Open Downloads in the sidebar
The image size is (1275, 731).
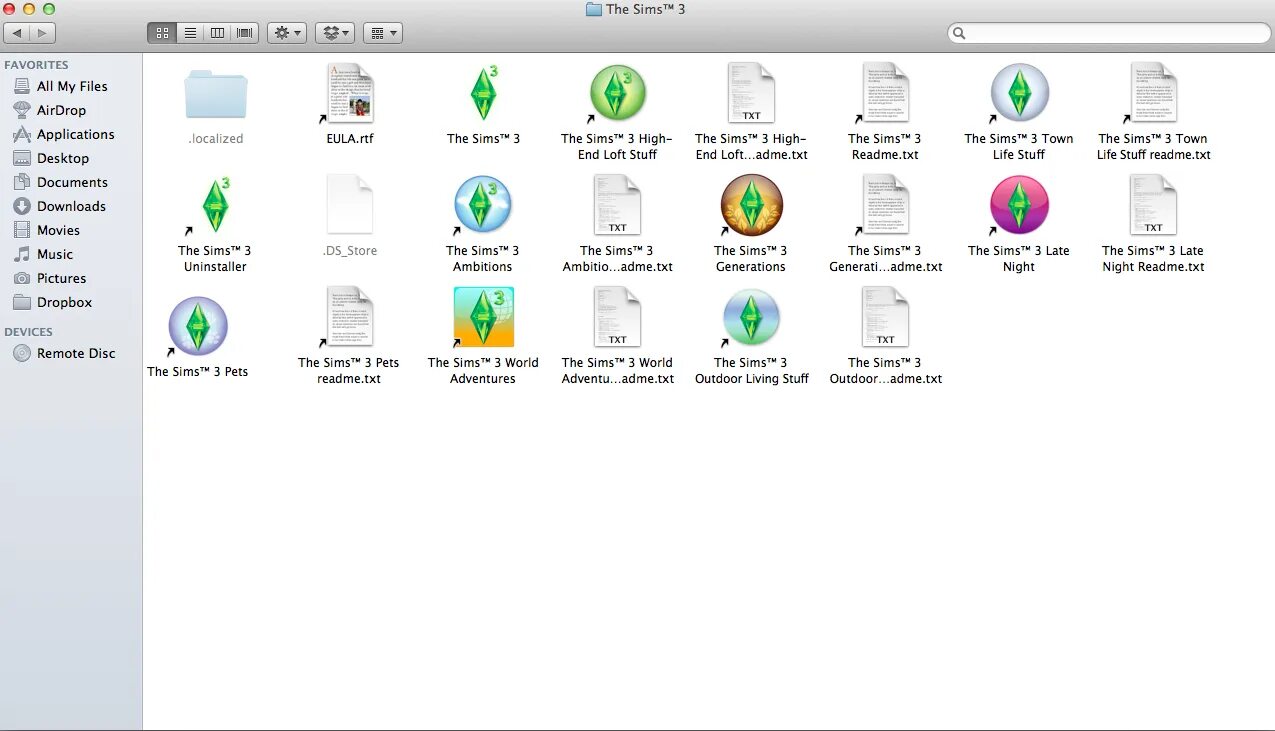point(71,206)
